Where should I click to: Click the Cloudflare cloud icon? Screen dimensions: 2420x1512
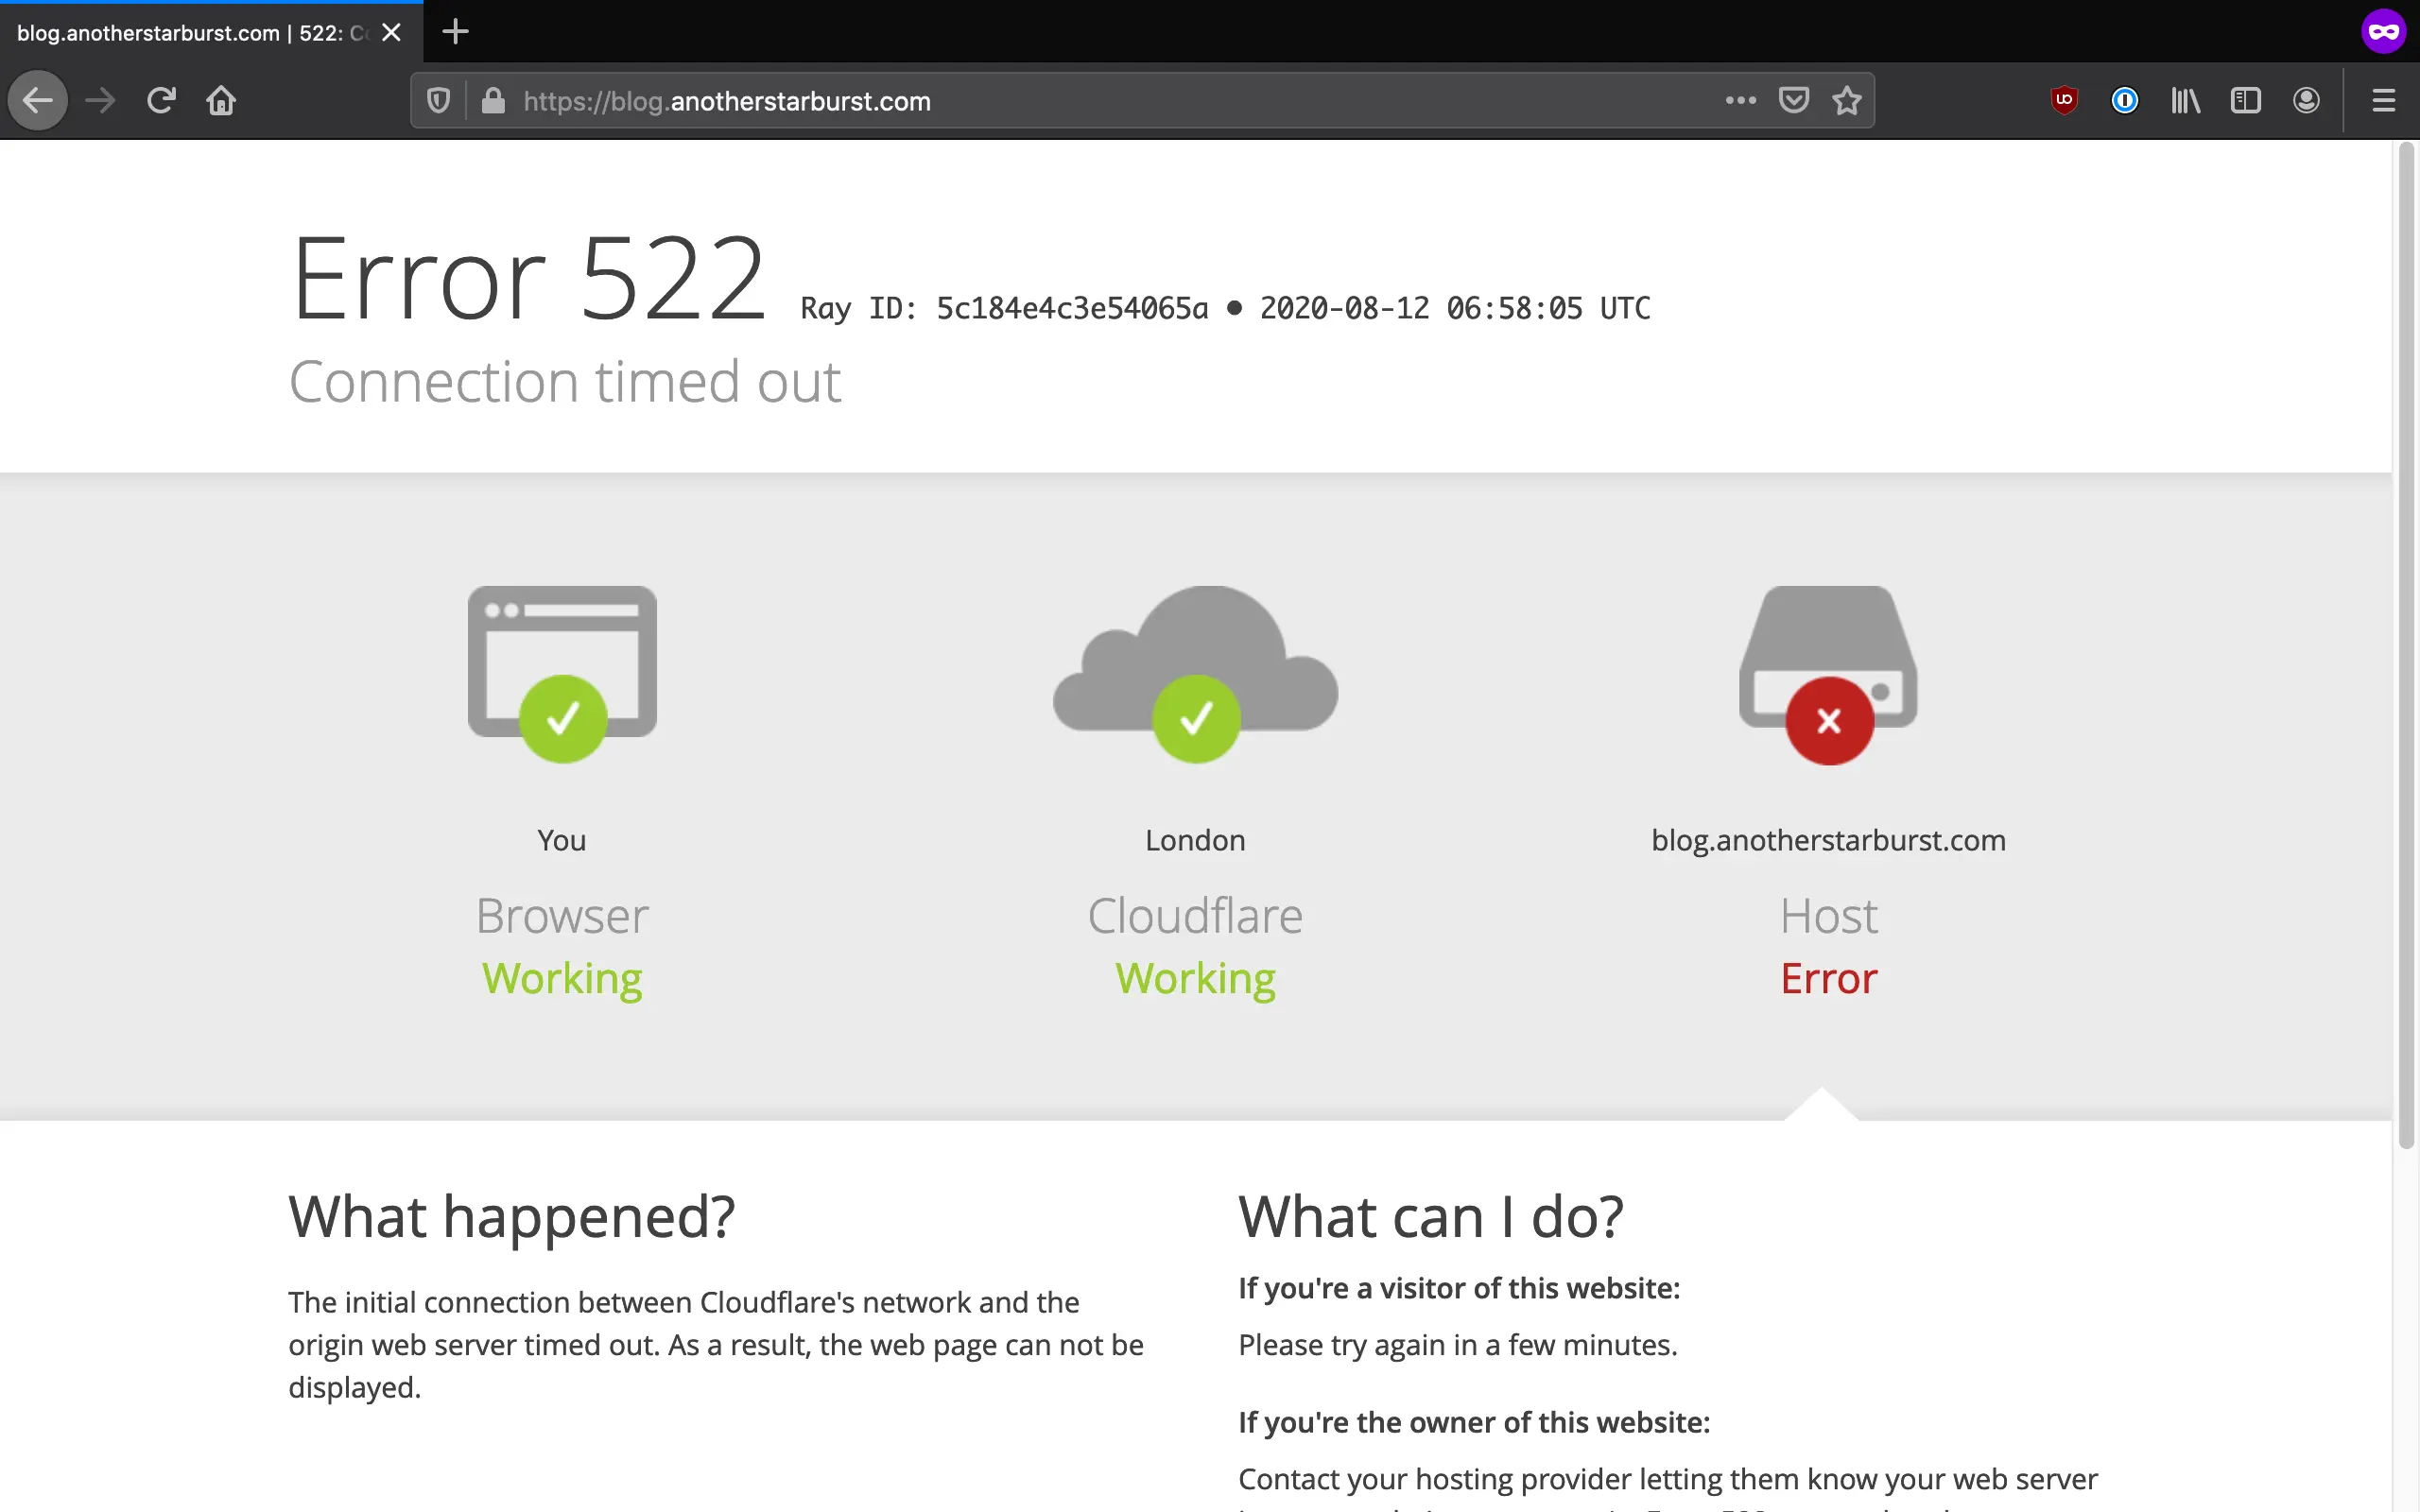pyautogui.click(x=1196, y=674)
